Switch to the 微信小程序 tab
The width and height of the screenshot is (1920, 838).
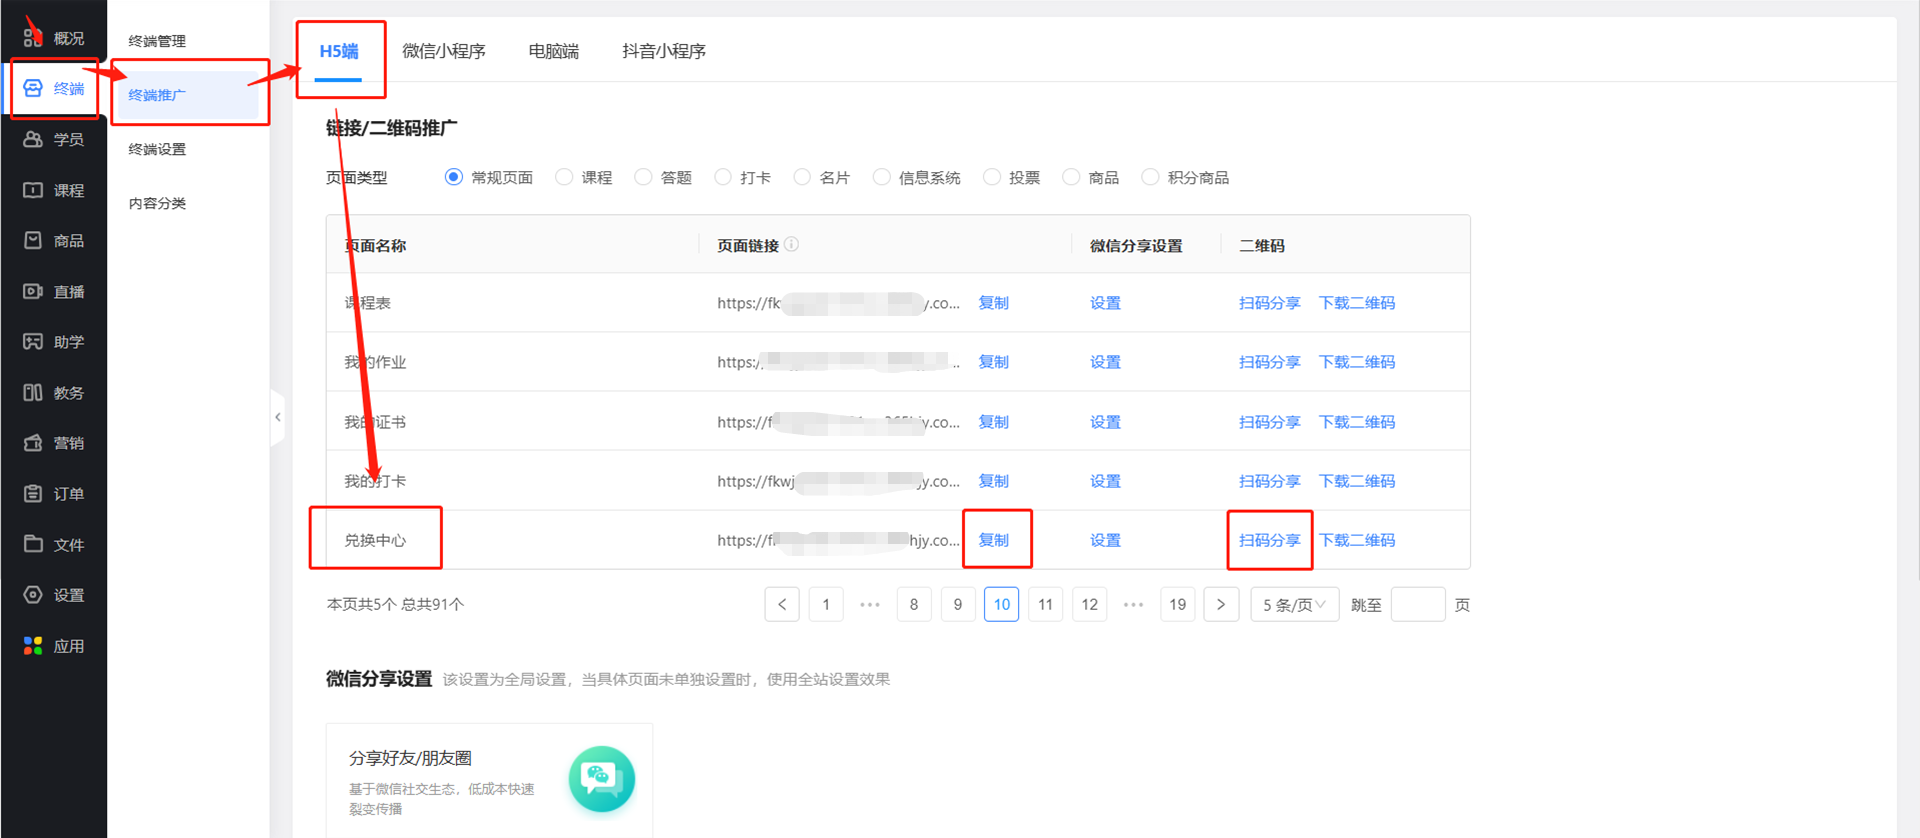pyautogui.click(x=443, y=51)
